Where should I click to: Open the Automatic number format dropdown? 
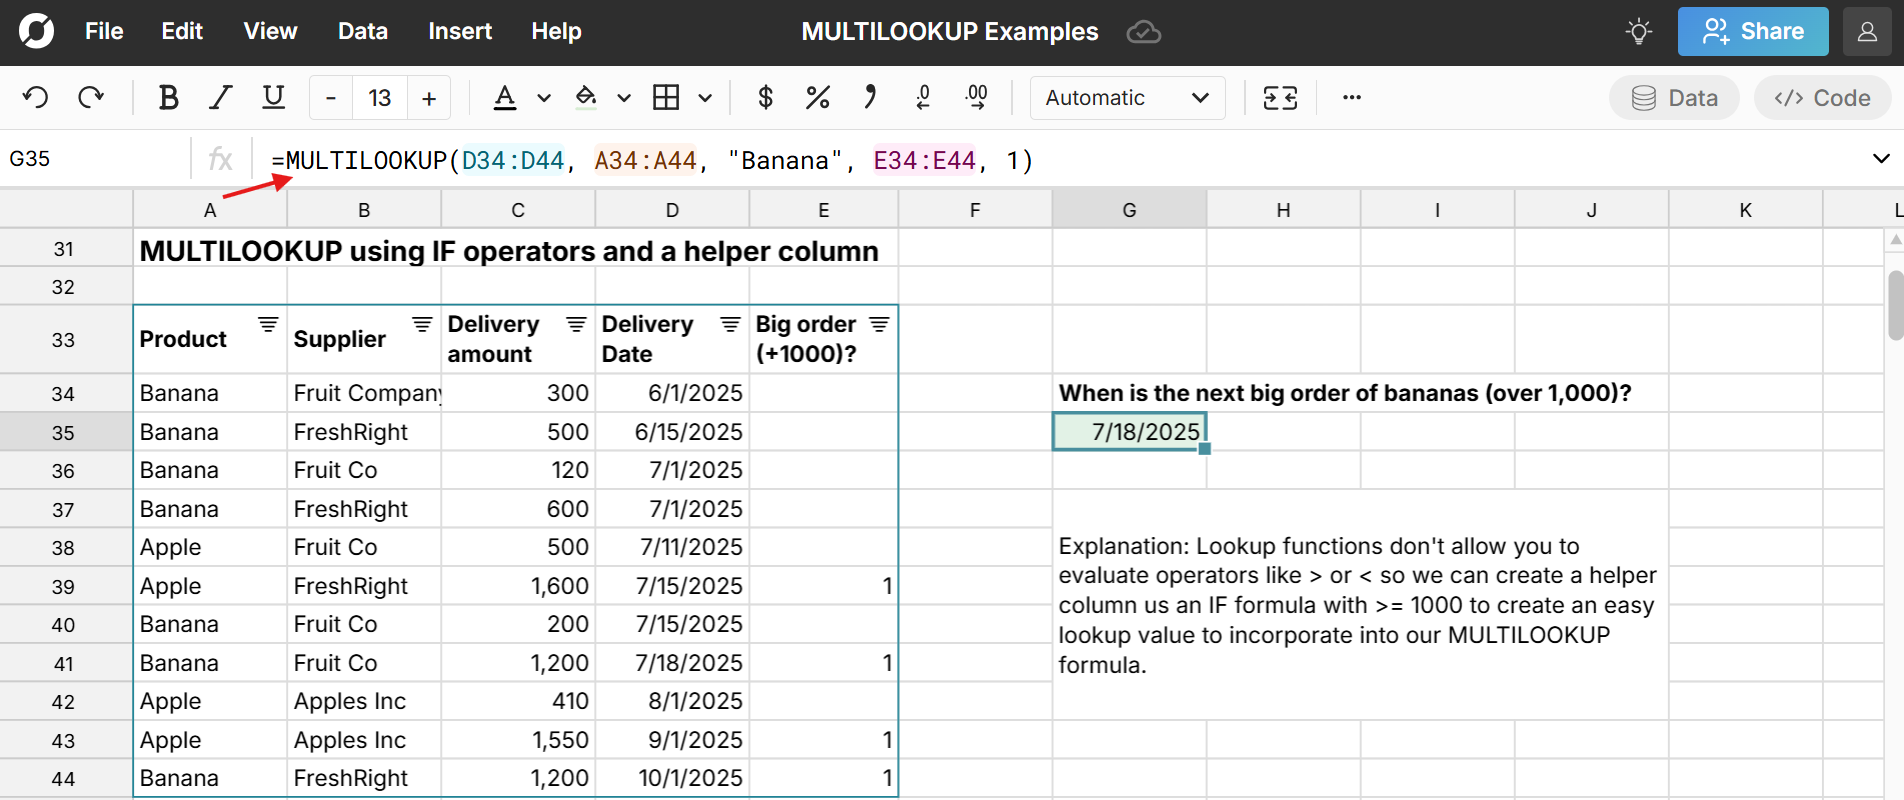[x=1127, y=98]
